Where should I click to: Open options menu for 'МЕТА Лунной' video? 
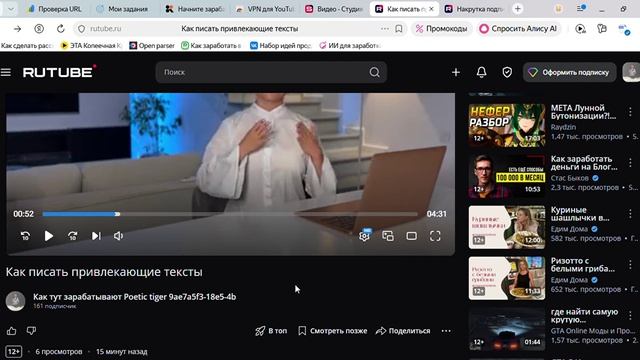(x=630, y=111)
